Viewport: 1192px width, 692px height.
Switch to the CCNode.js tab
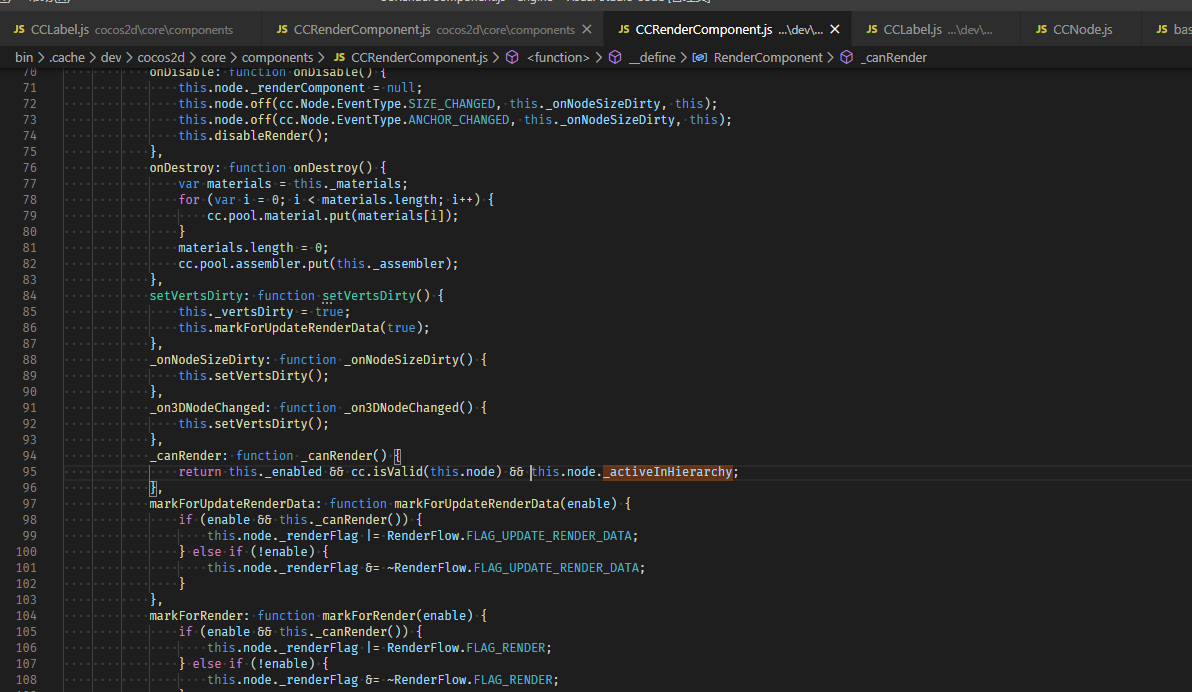click(1085, 30)
